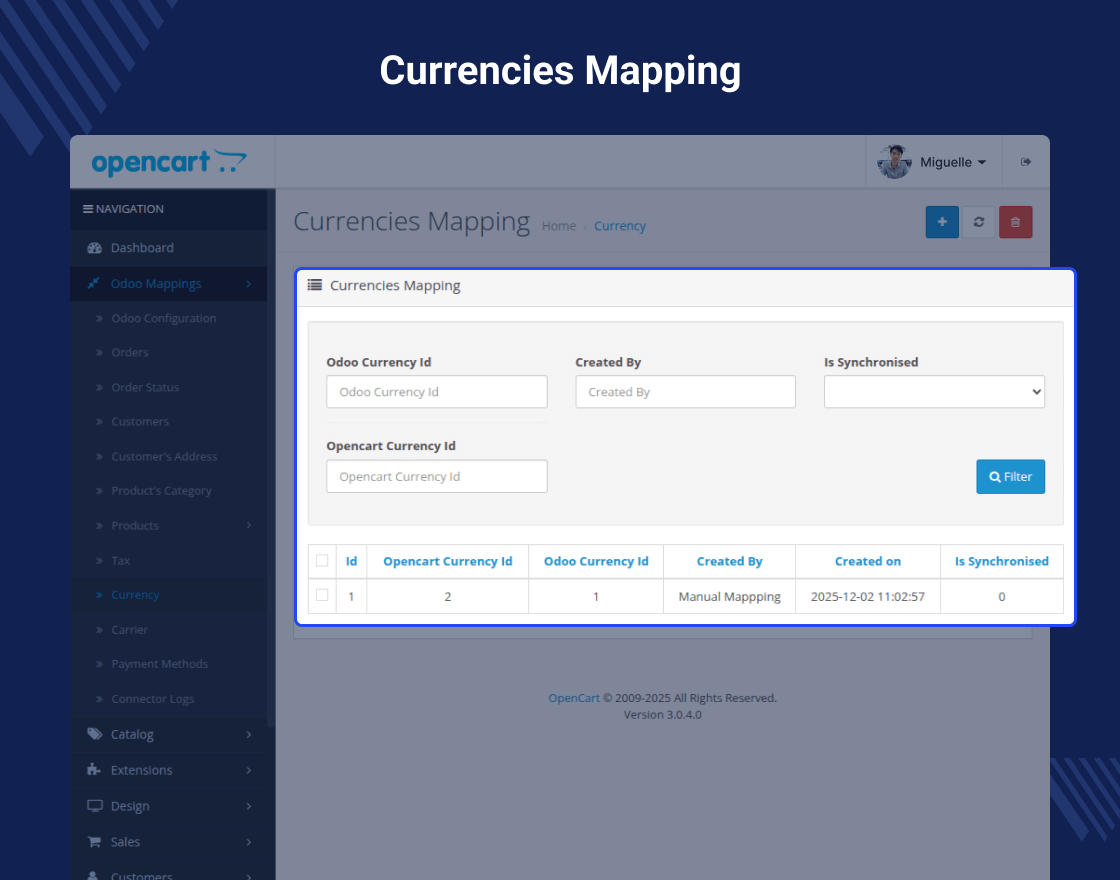Screen dimensions: 1120x880
Task: Sort by Created on column header
Action: 868,561
